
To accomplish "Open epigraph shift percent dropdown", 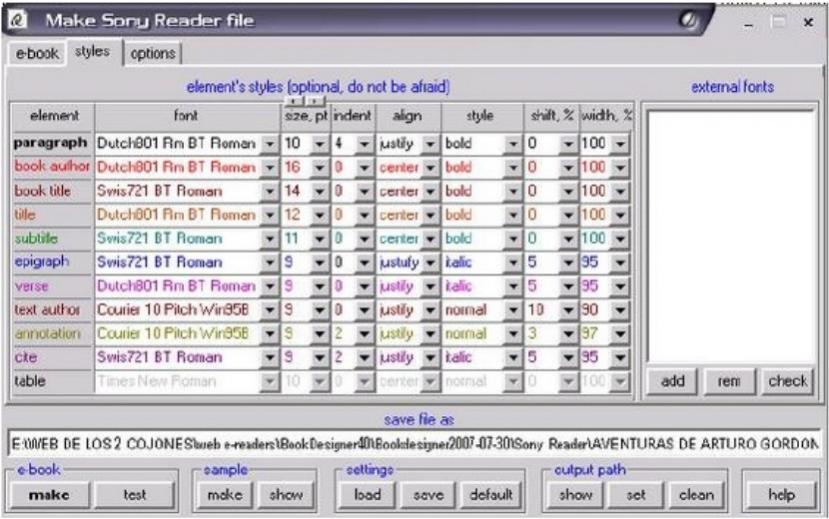I will pyautogui.click(x=568, y=263).
